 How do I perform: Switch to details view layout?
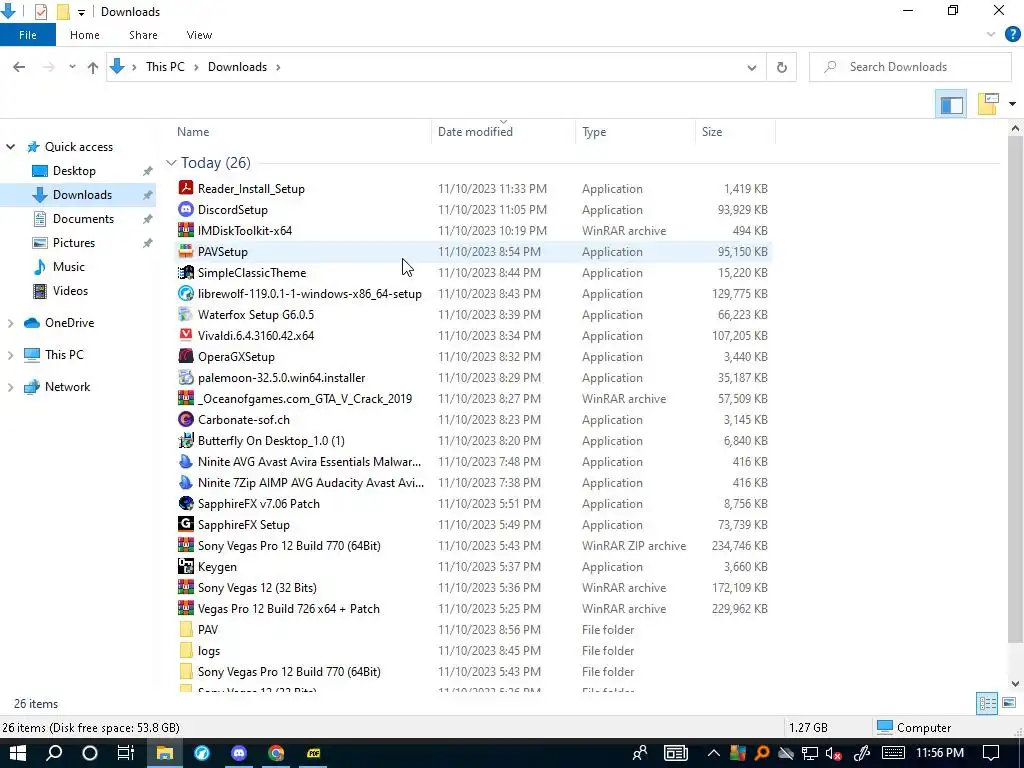[987, 703]
